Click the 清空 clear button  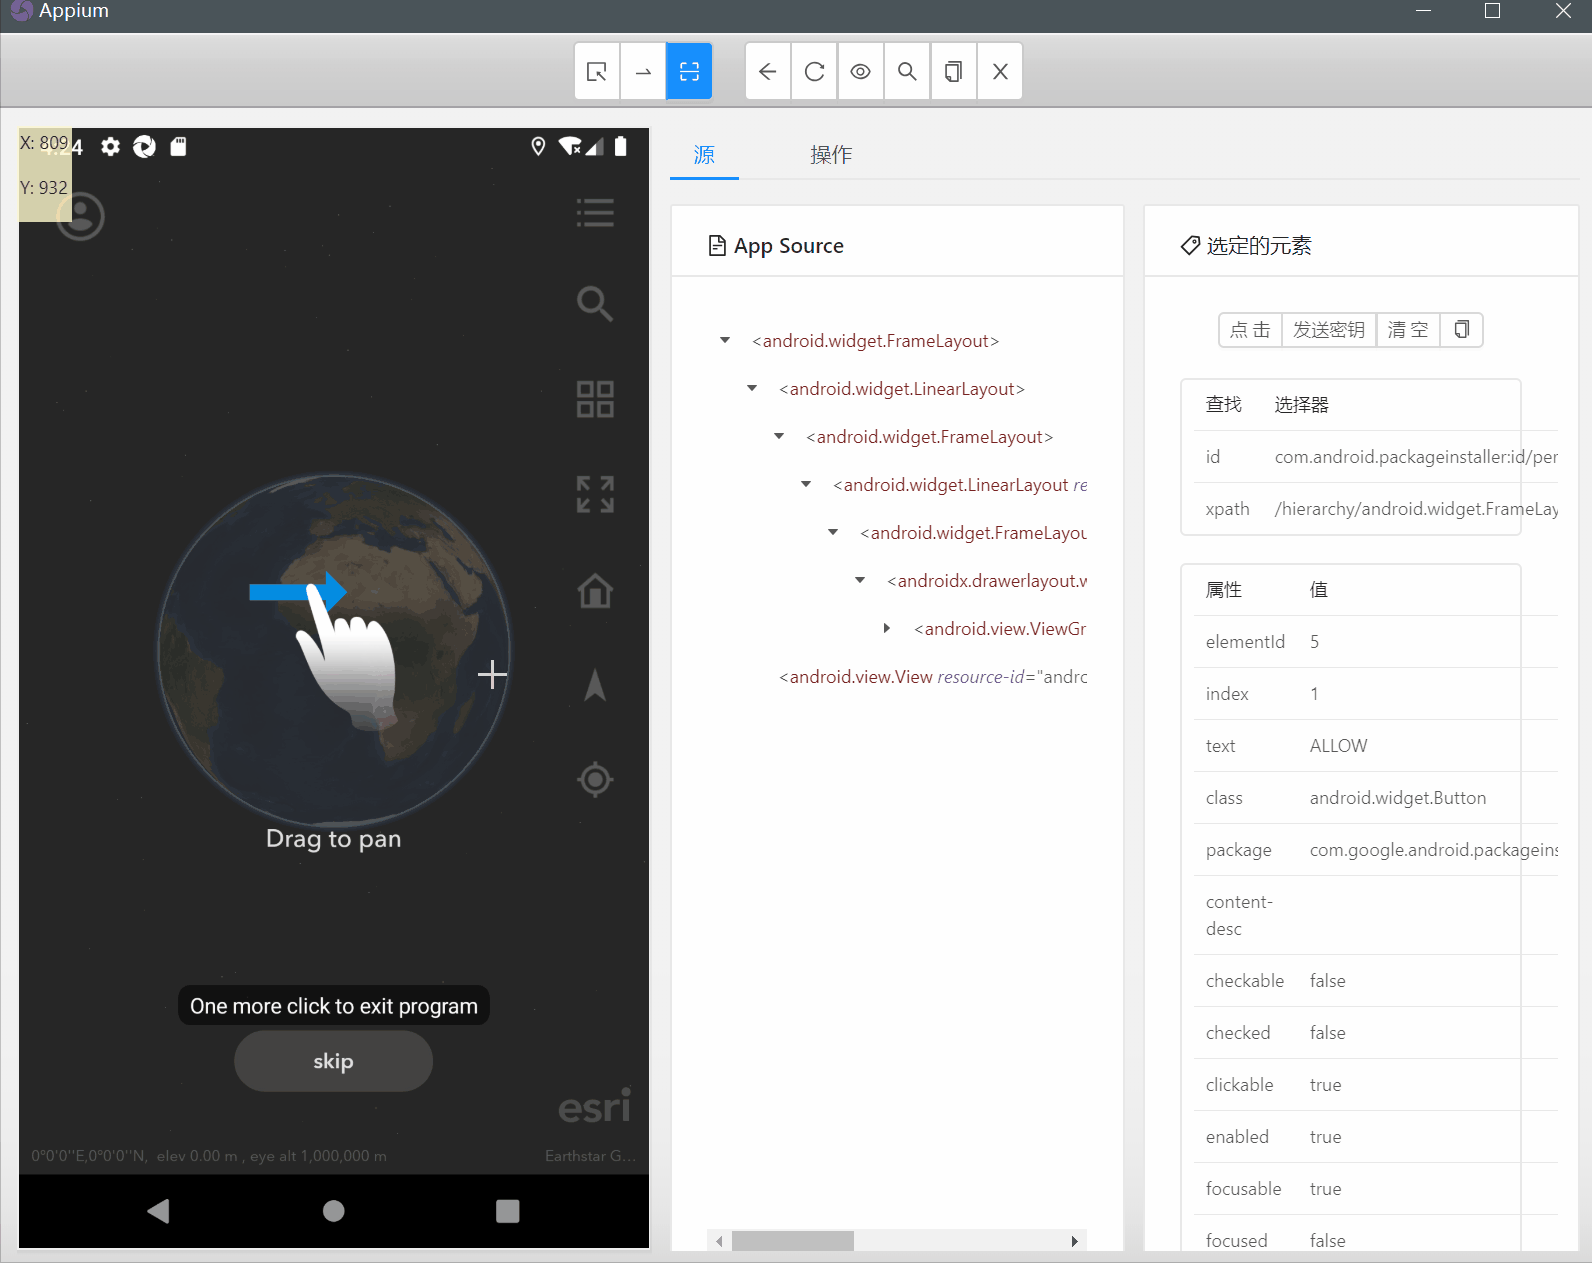coord(1408,330)
